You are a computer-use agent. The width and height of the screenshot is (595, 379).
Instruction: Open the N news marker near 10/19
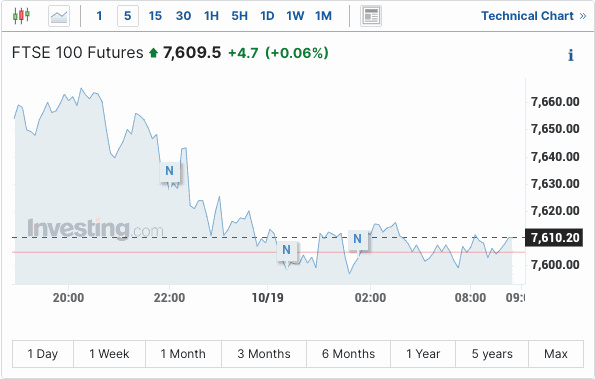click(286, 250)
